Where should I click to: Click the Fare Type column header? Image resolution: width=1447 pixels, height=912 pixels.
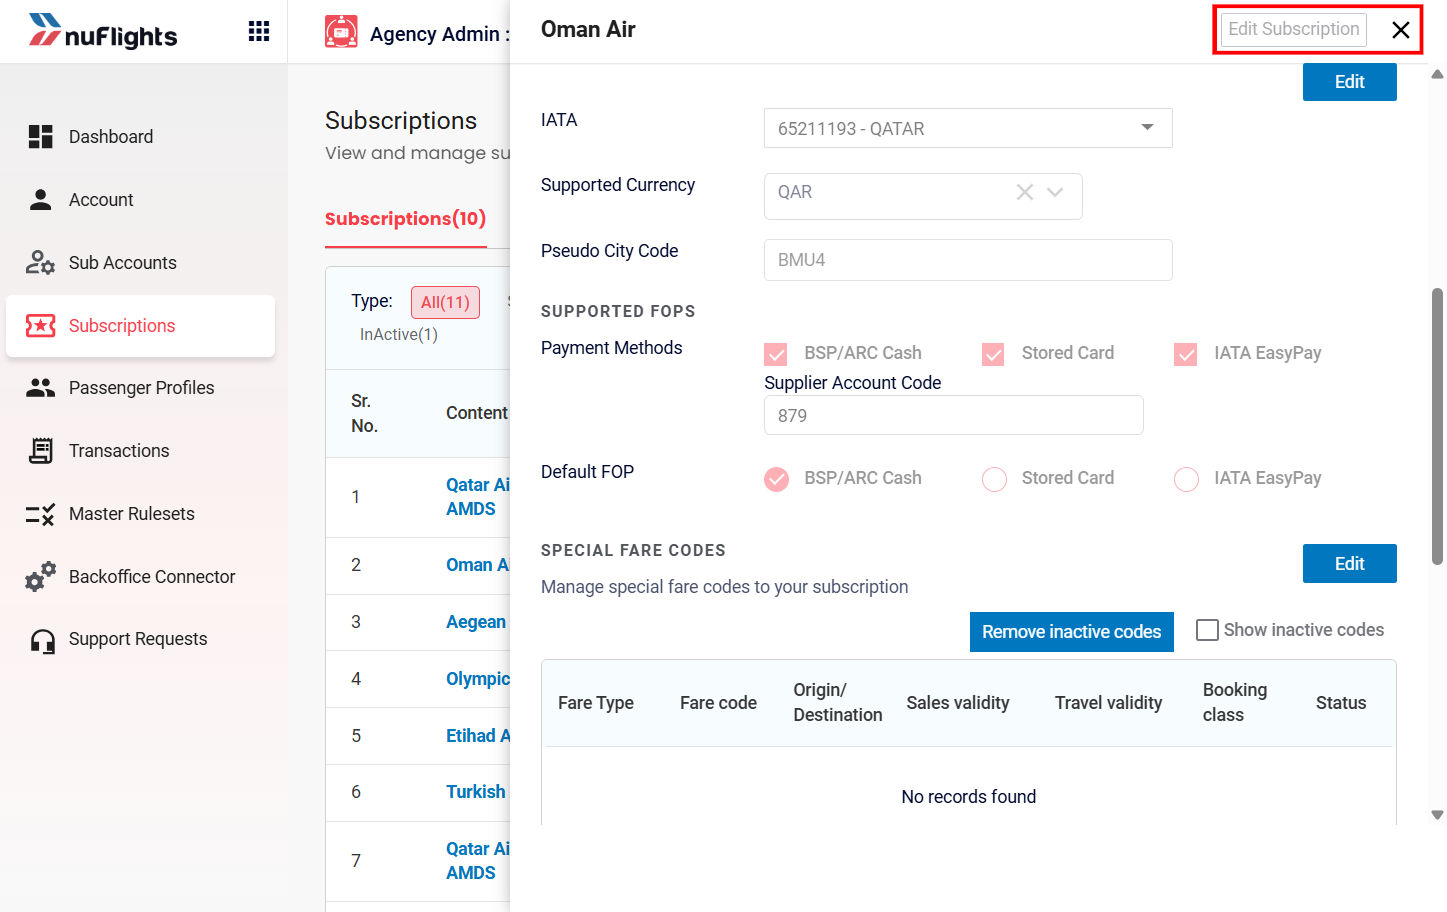click(596, 703)
